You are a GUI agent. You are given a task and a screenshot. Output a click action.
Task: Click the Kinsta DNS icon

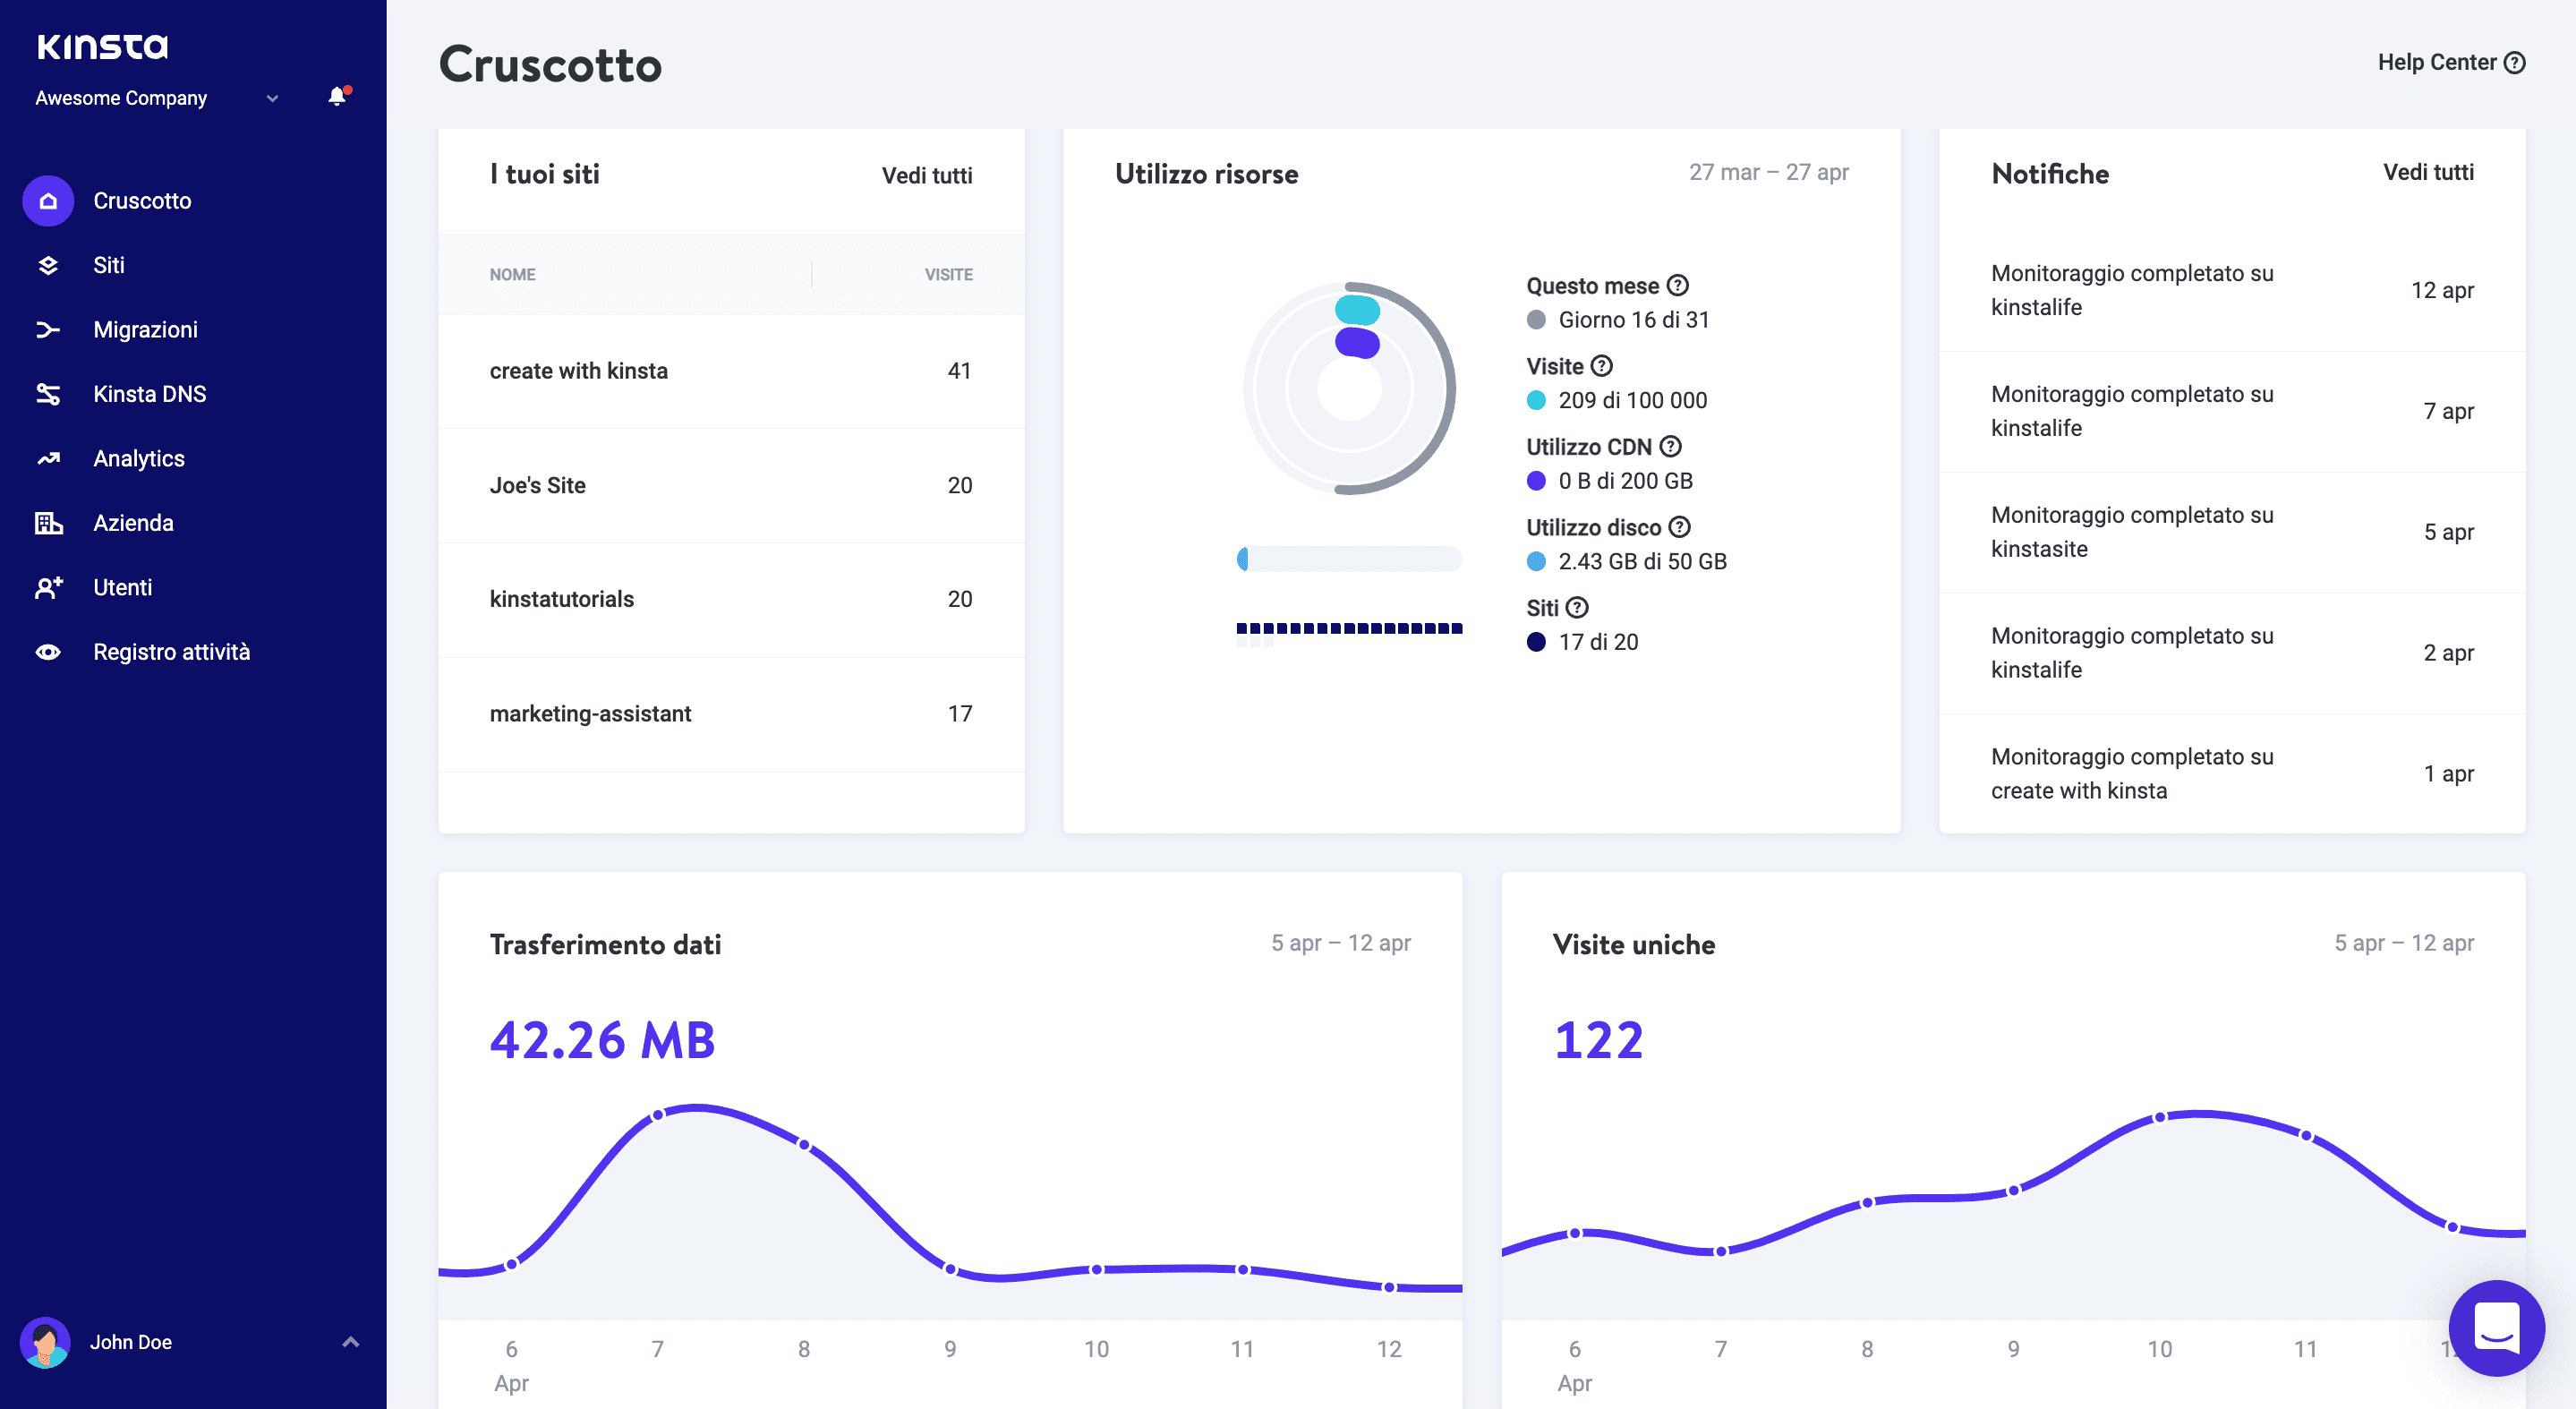pyautogui.click(x=48, y=394)
